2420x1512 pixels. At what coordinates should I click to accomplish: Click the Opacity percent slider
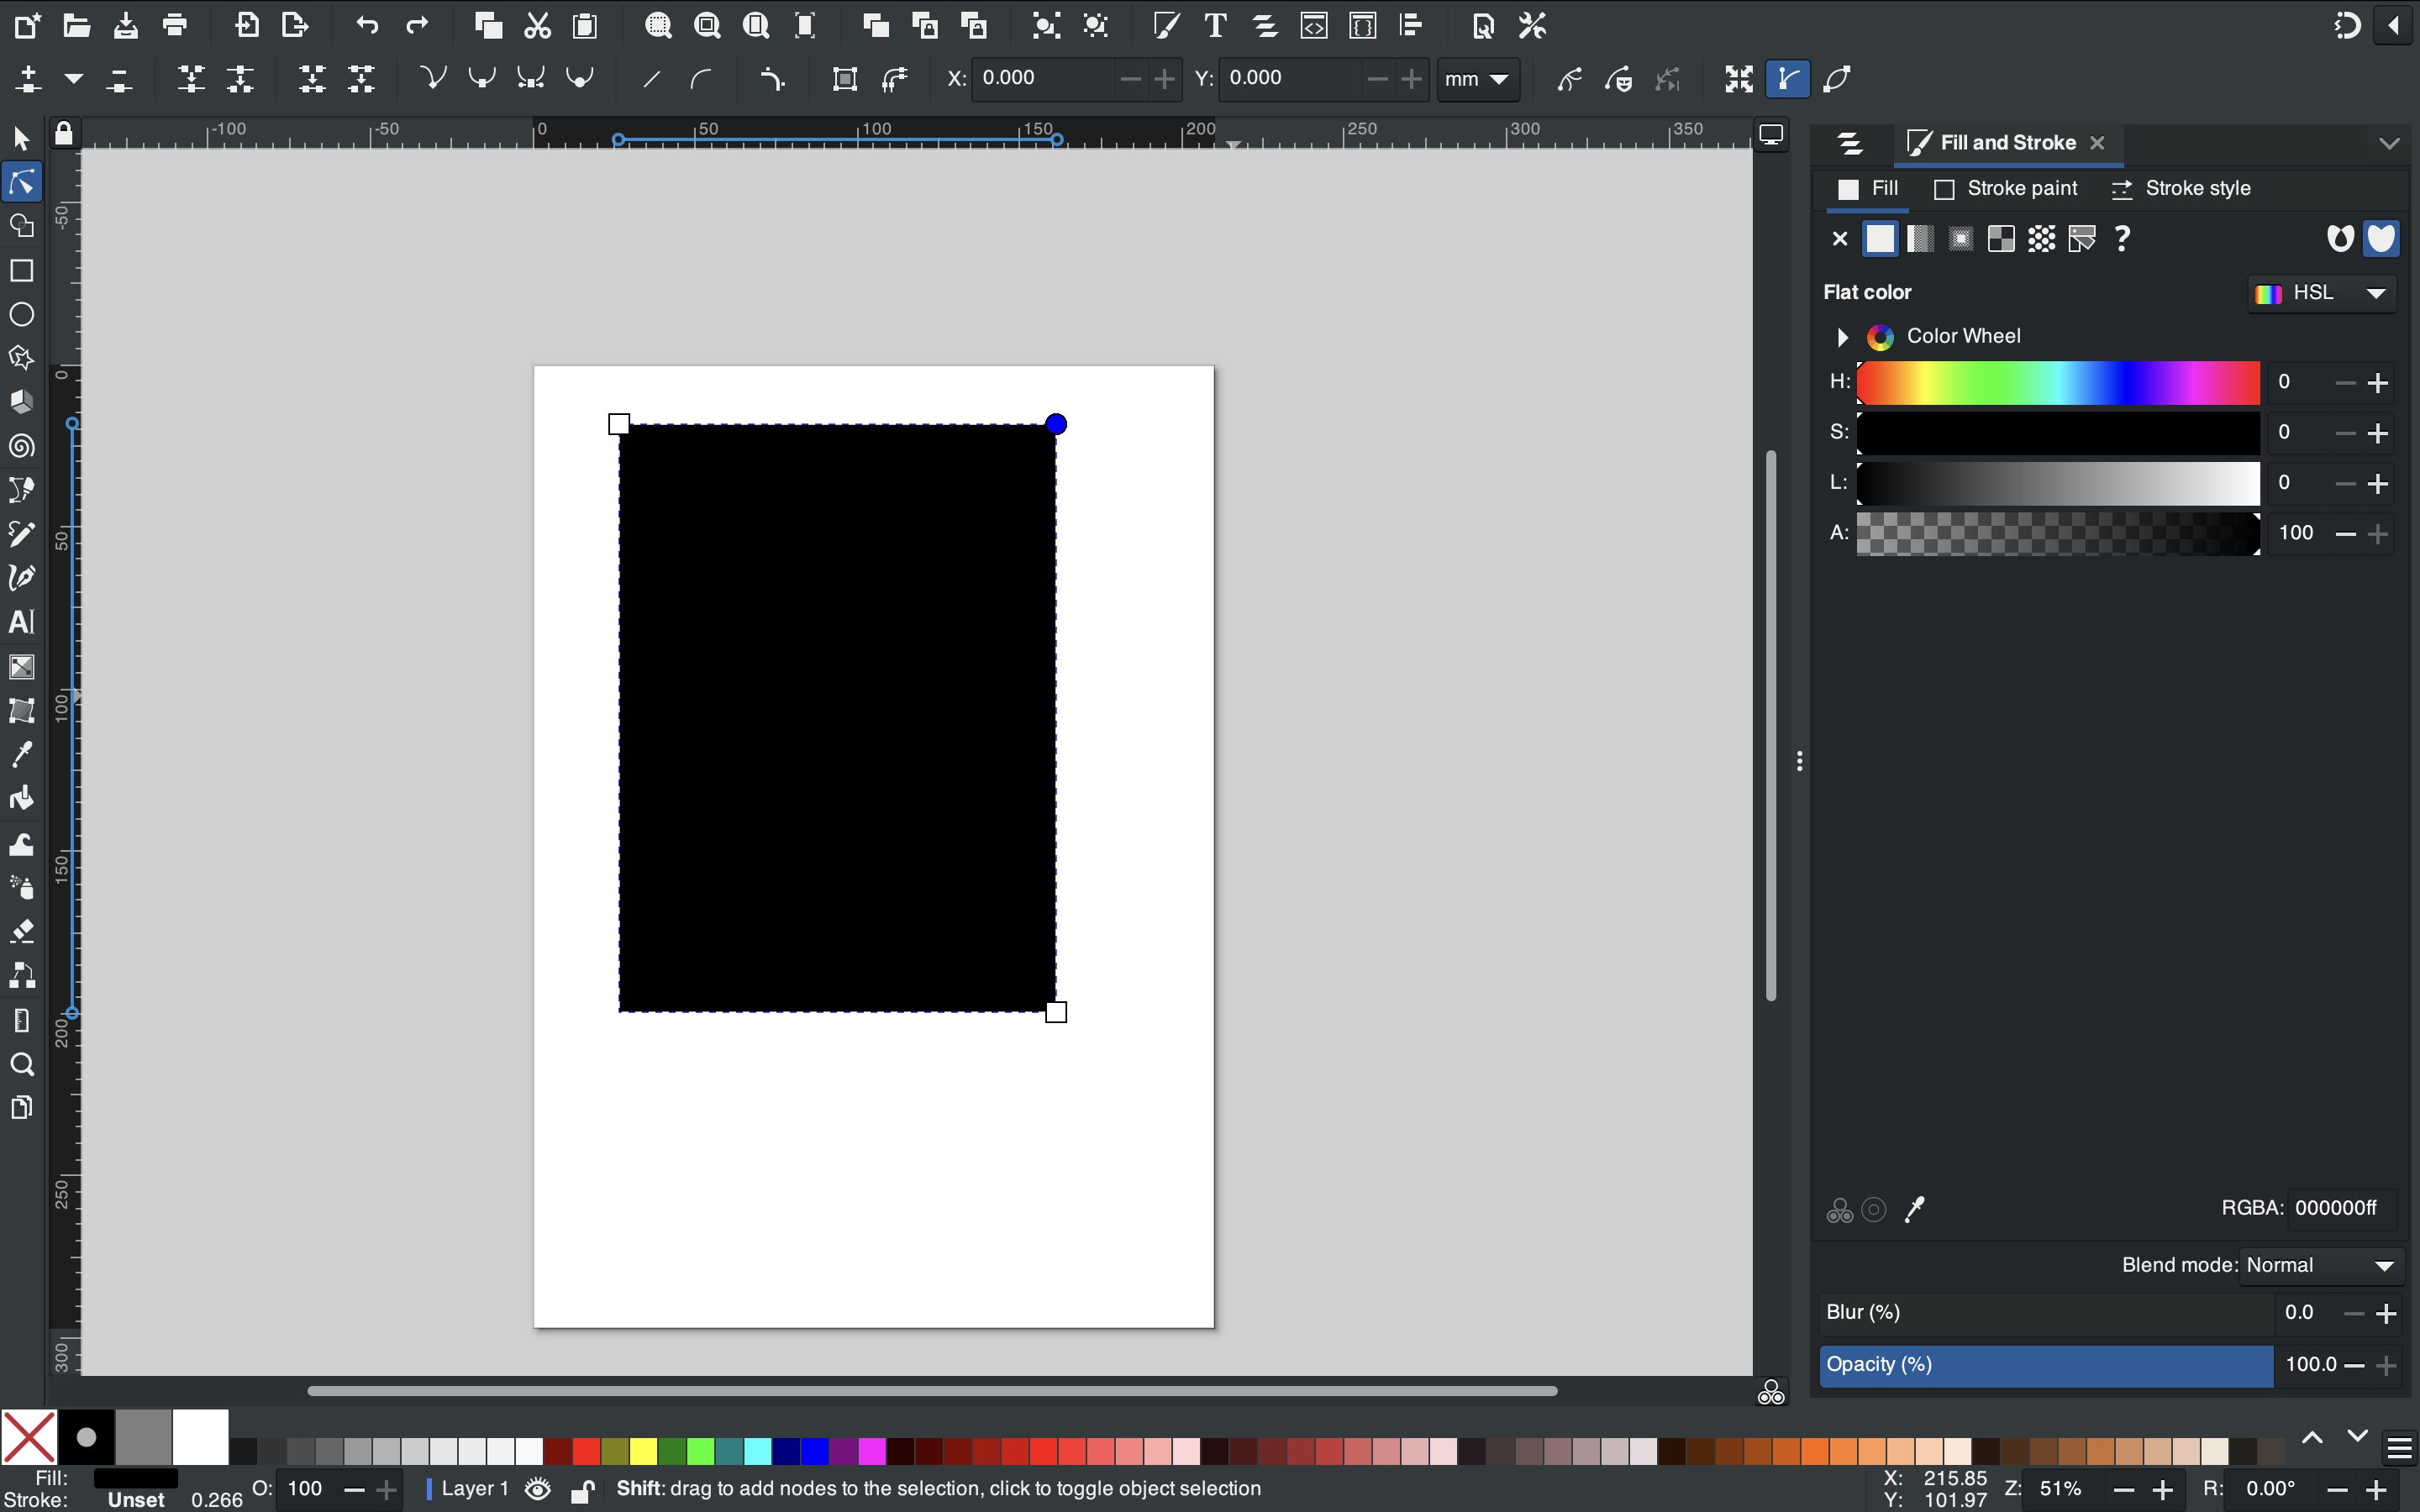click(x=2046, y=1366)
